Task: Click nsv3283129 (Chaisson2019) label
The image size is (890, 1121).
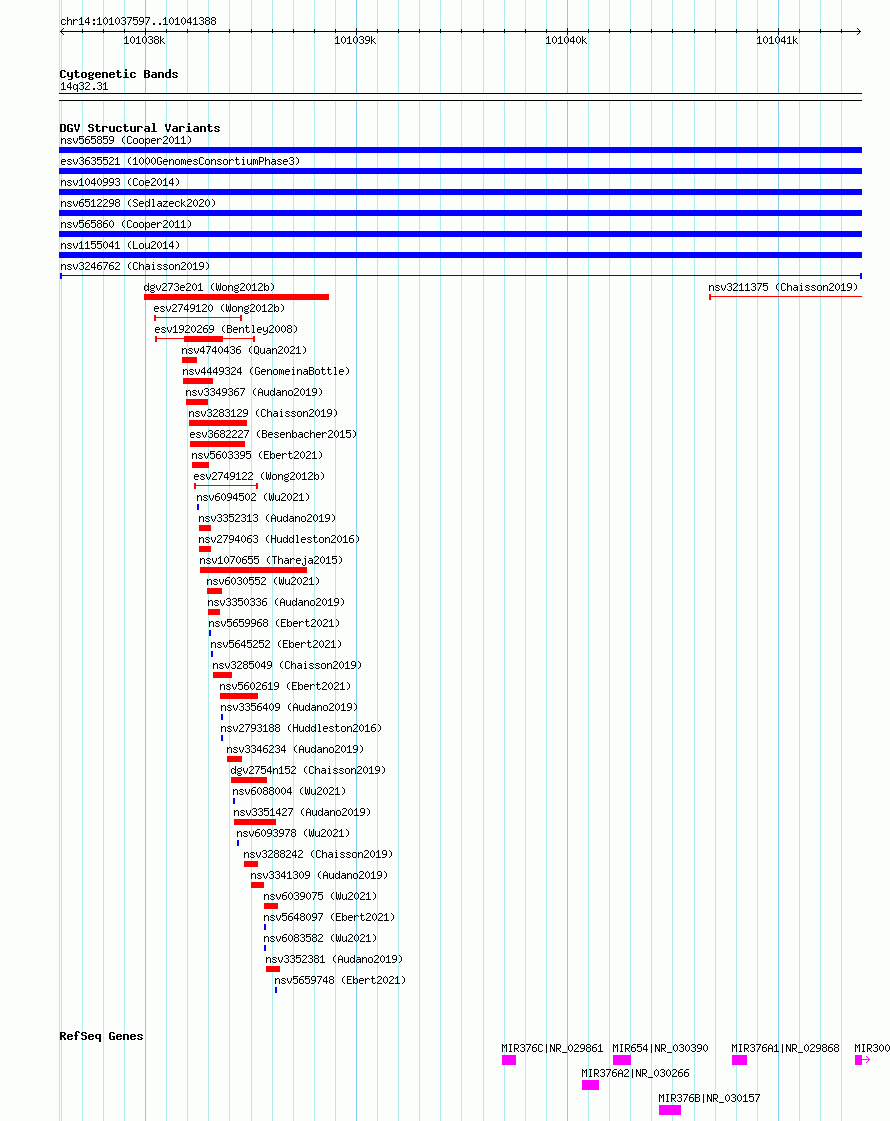Action: [263, 413]
